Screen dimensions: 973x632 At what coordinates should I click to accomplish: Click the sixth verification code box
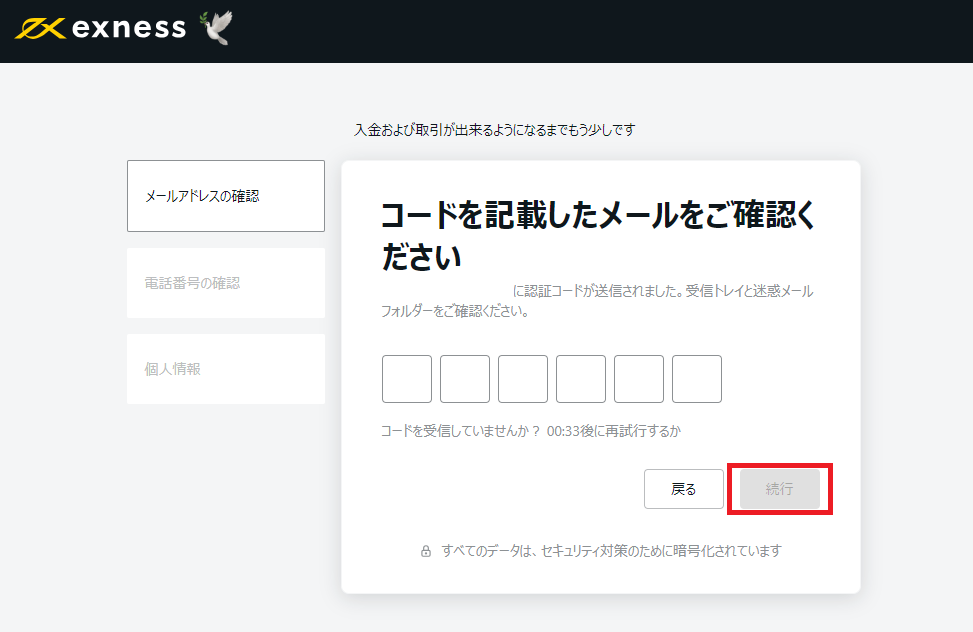click(x=697, y=379)
